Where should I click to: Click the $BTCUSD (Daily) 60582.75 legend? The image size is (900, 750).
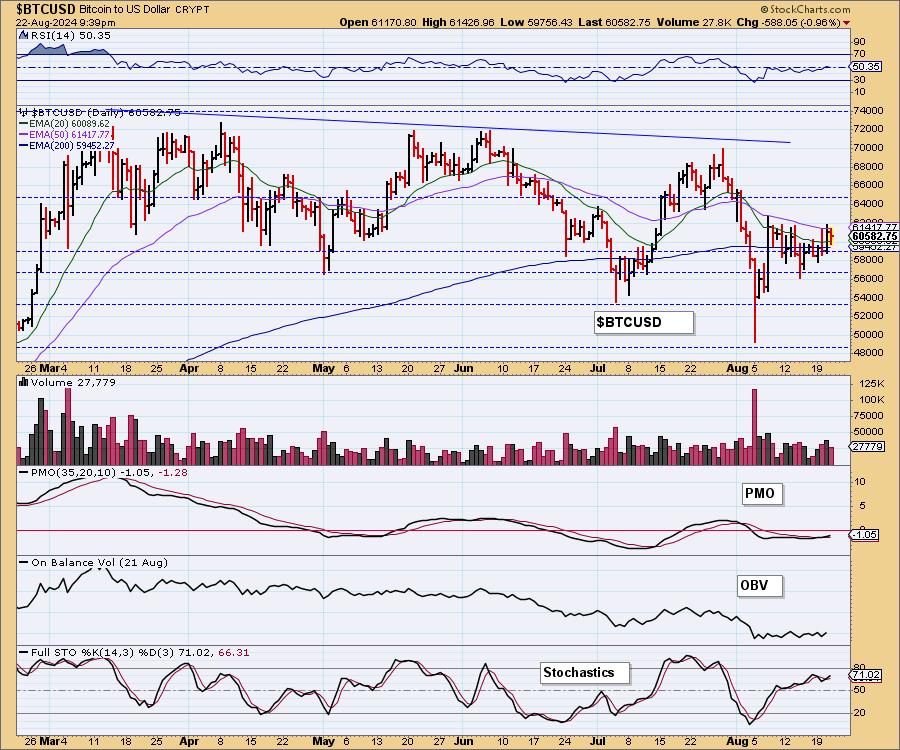tap(106, 112)
